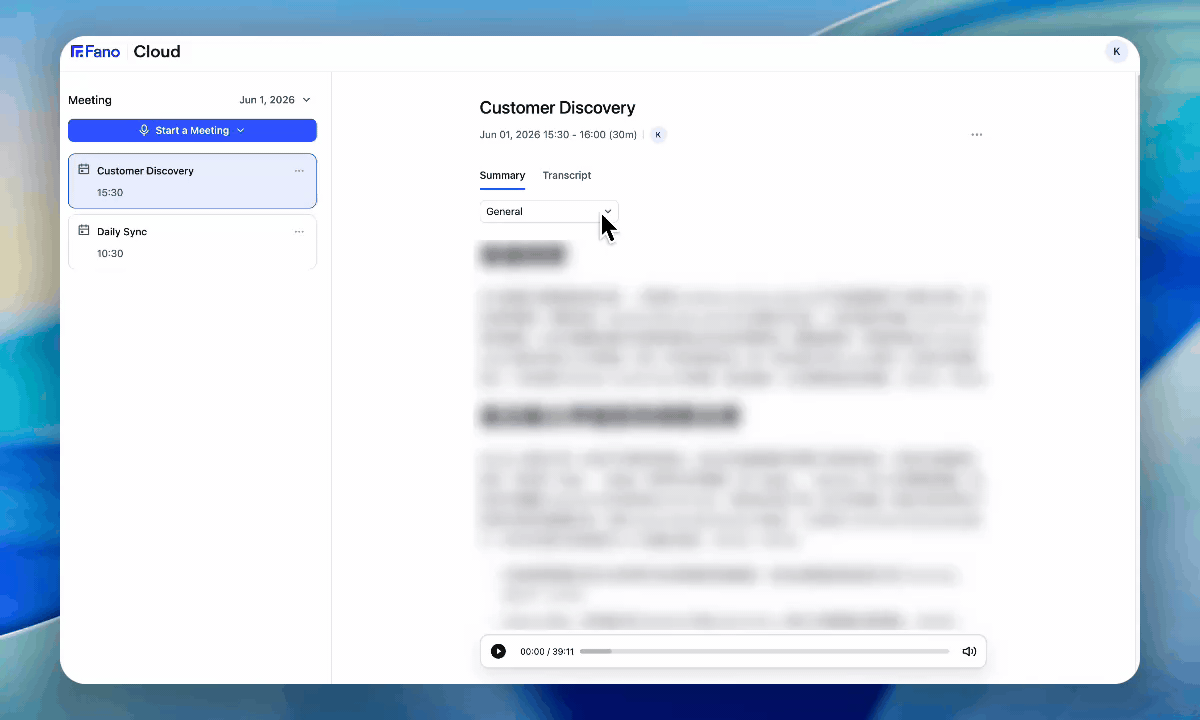1200x720 pixels.
Task: Click the Customer Discovery heading title
Action: [x=557, y=108]
